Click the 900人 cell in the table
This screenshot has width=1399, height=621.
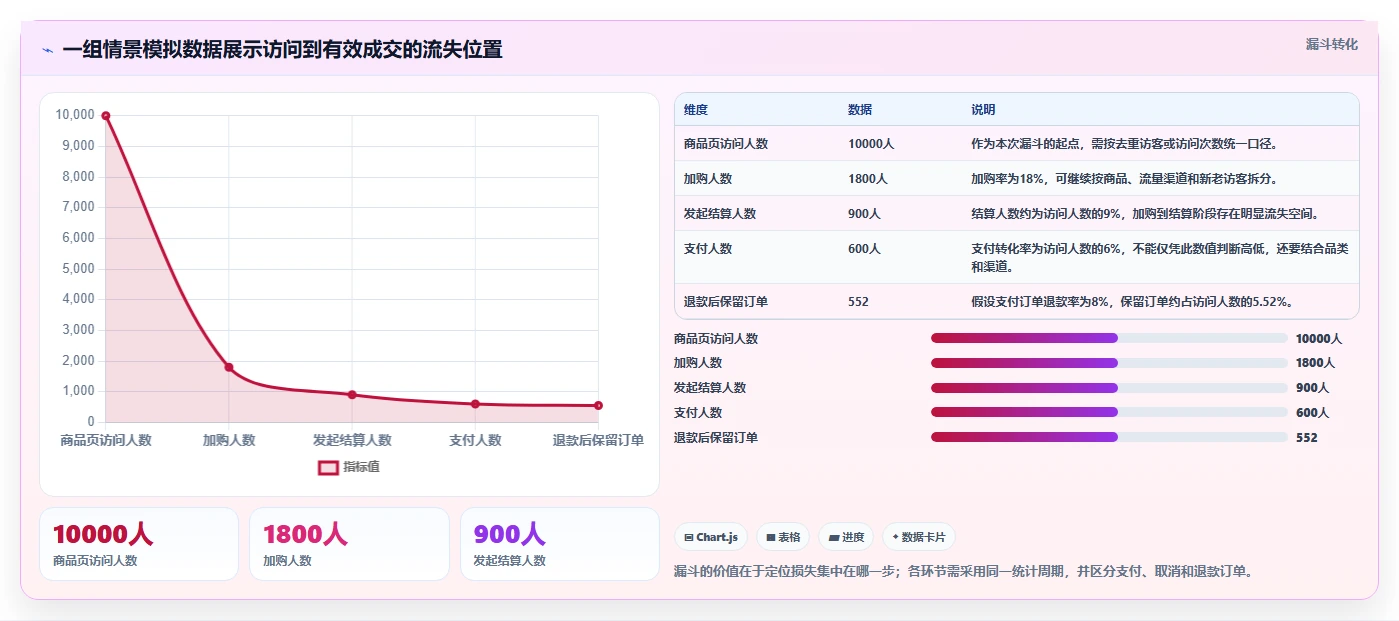tap(864, 214)
